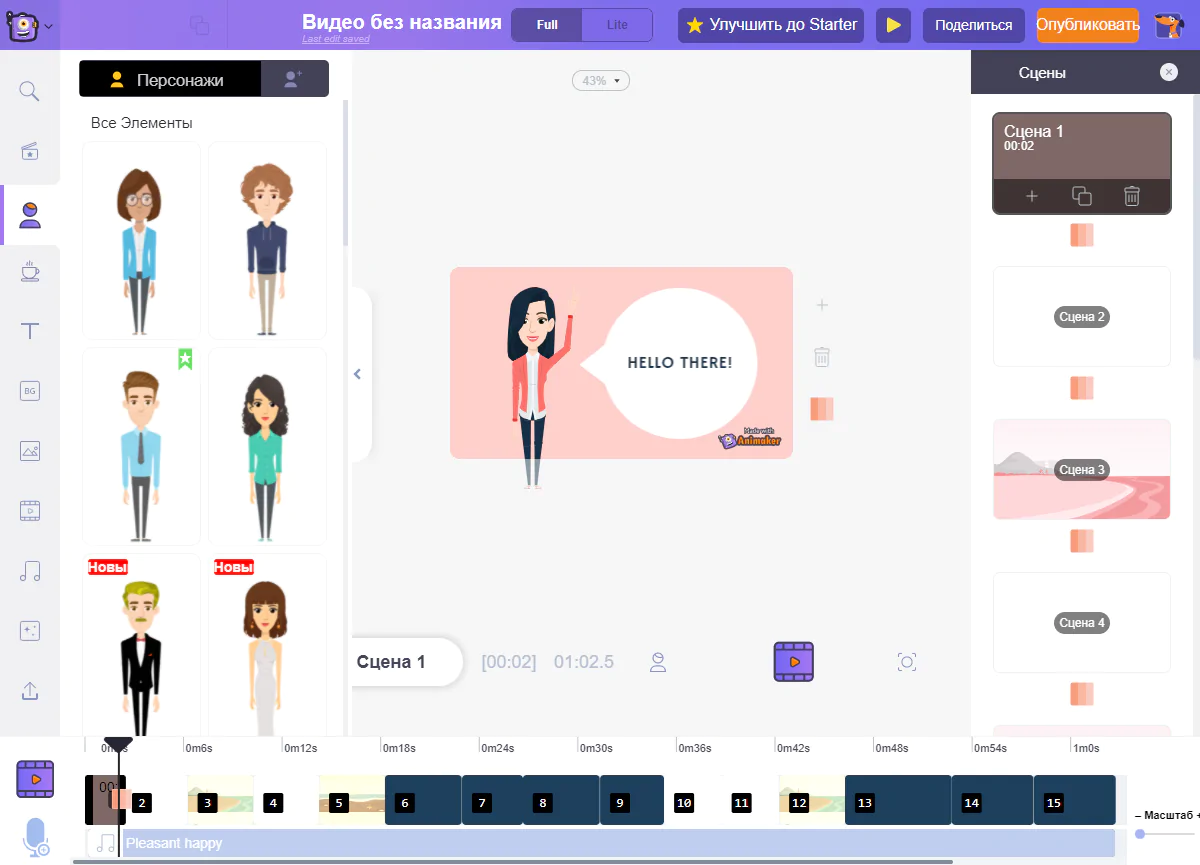Open the 43% zoom dropdown

coord(601,80)
